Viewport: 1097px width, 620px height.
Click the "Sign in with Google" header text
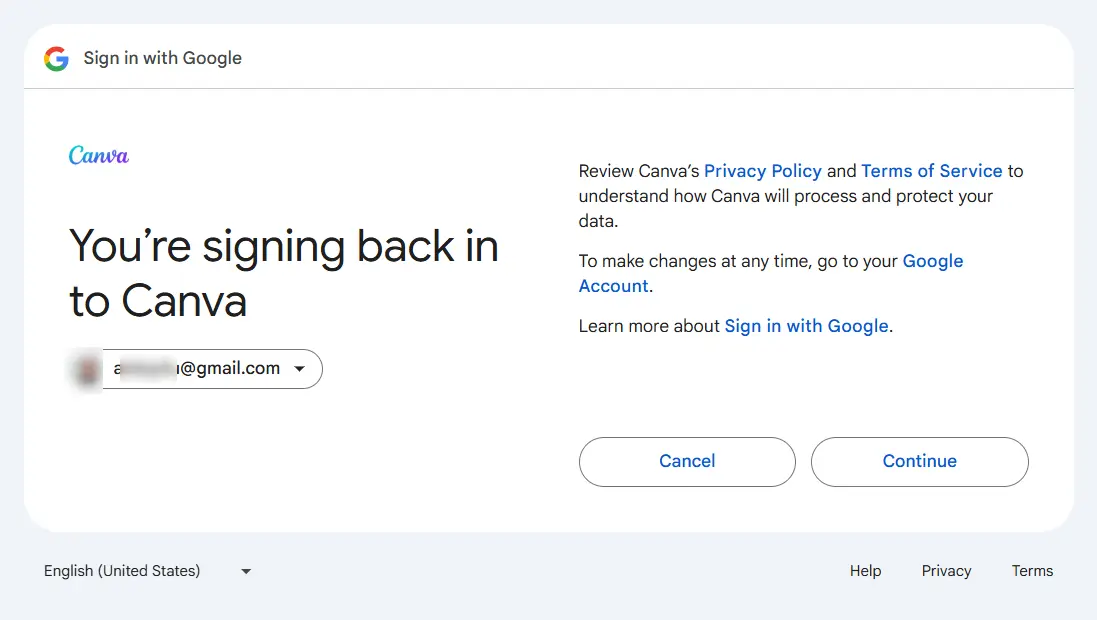pyautogui.click(x=162, y=58)
